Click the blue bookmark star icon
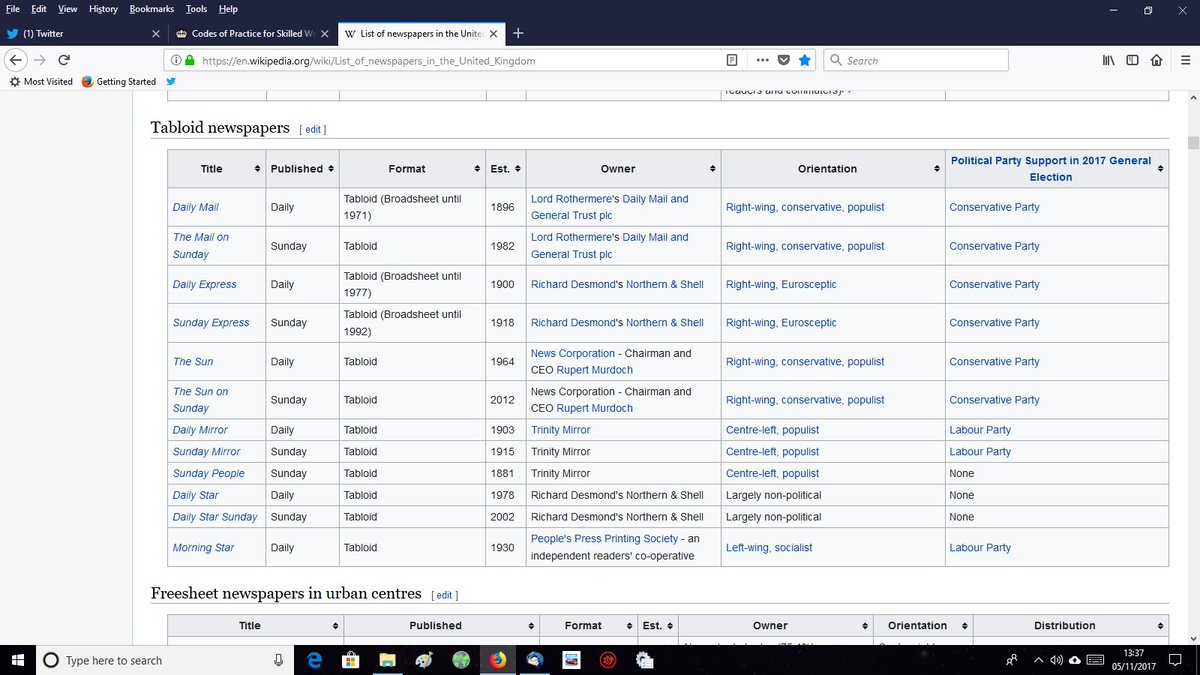This screenshot has height=675, width=1200. coord(805,60)
